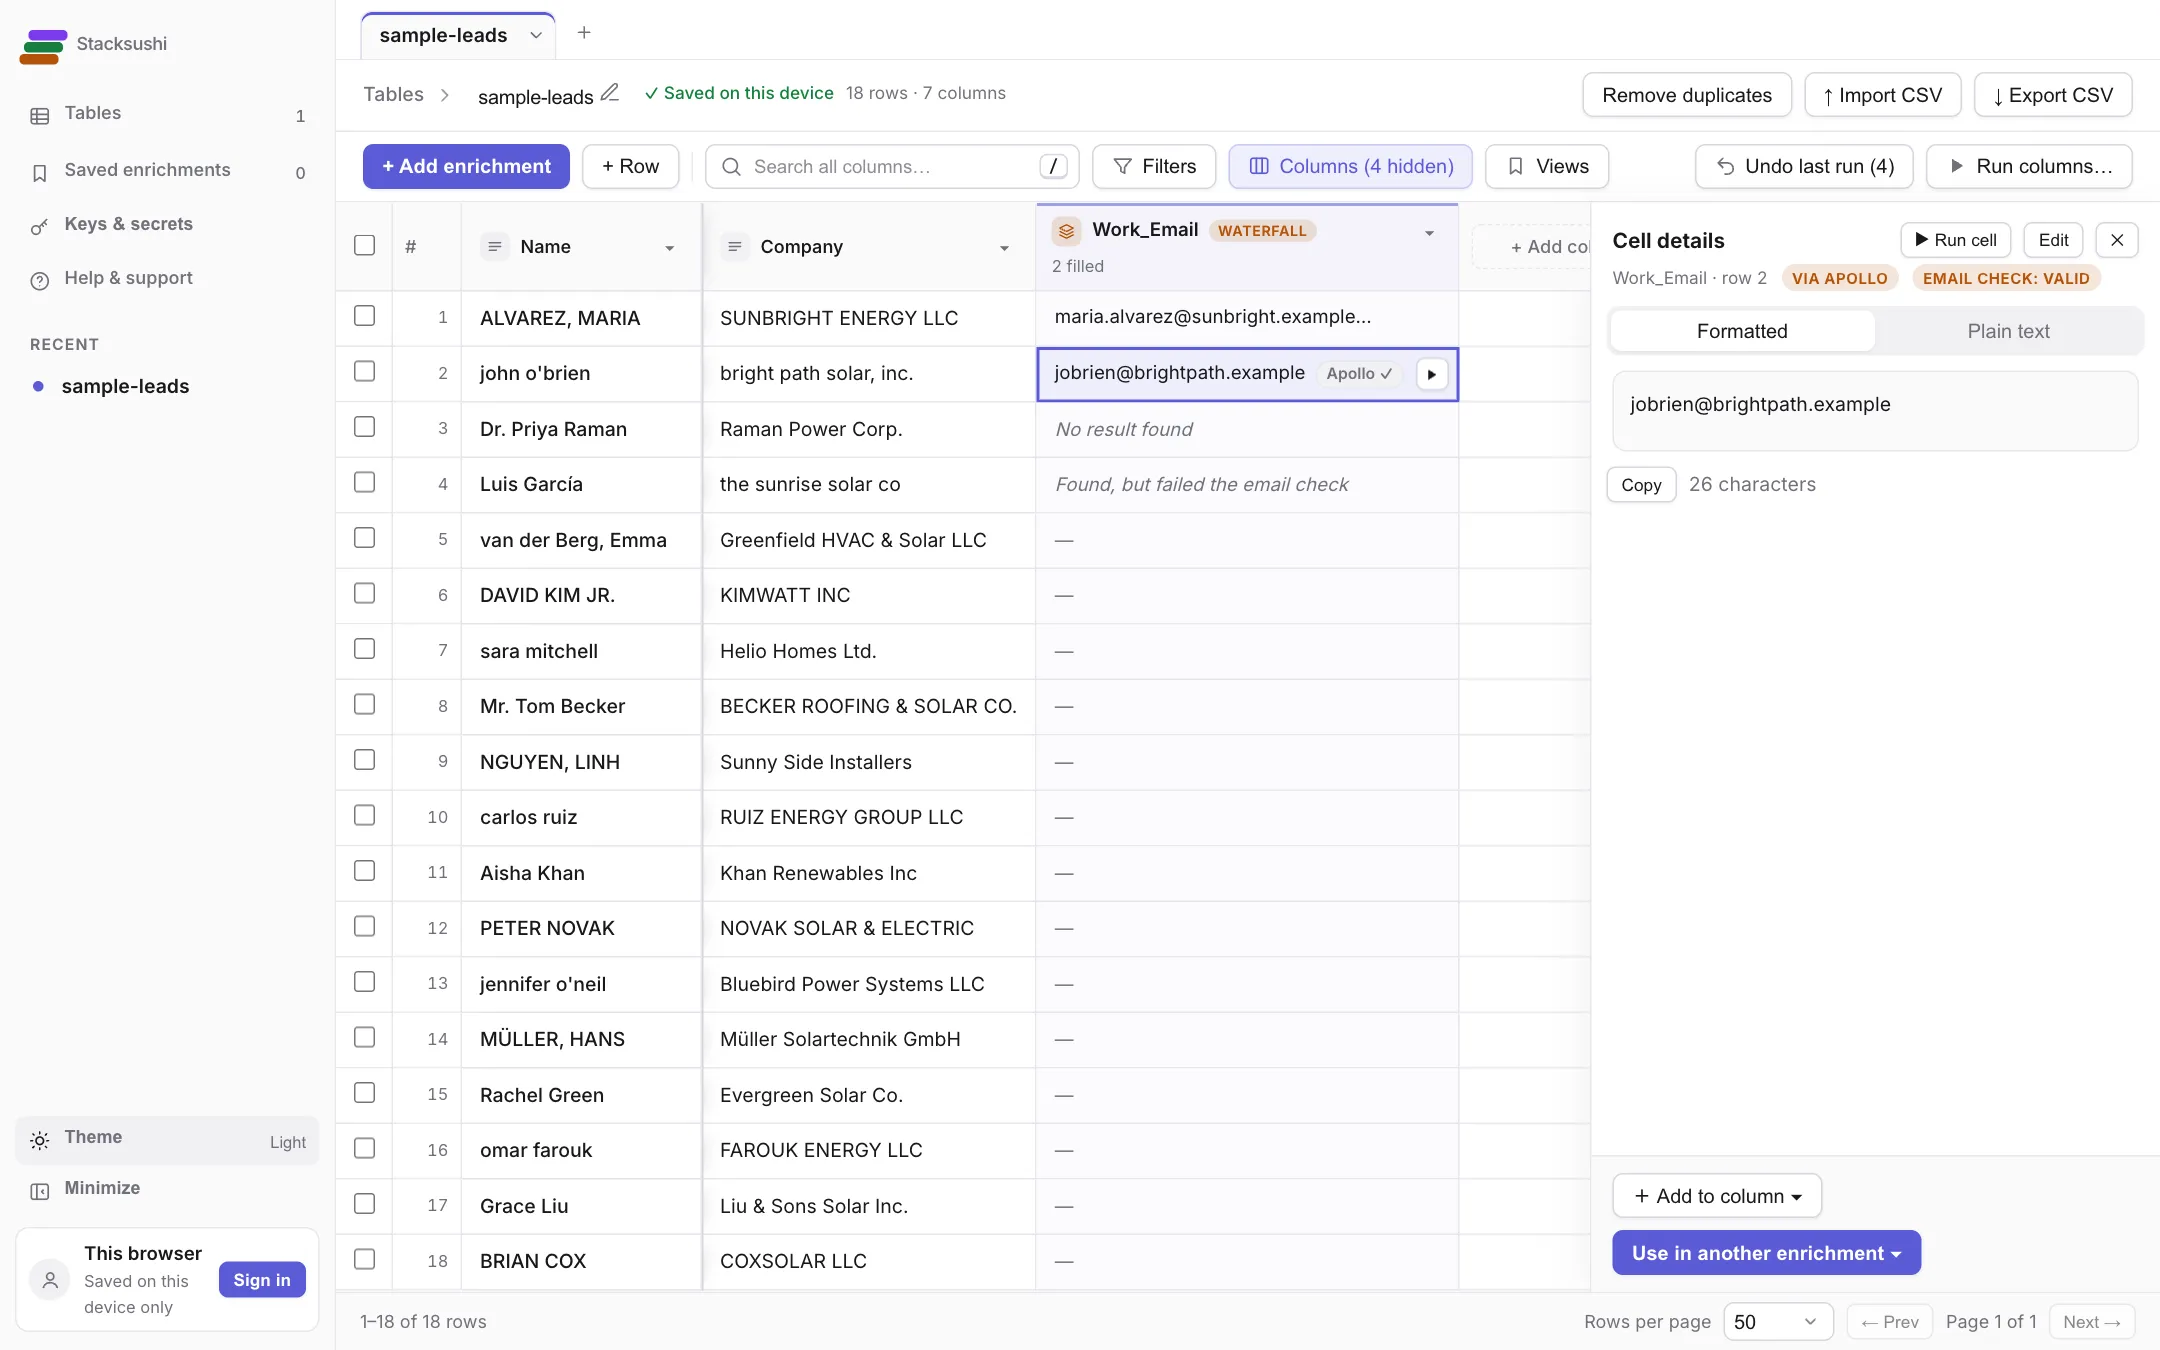Export the table as CSV
This screenshot has height=1350, width=2160.
point(2053,95)
